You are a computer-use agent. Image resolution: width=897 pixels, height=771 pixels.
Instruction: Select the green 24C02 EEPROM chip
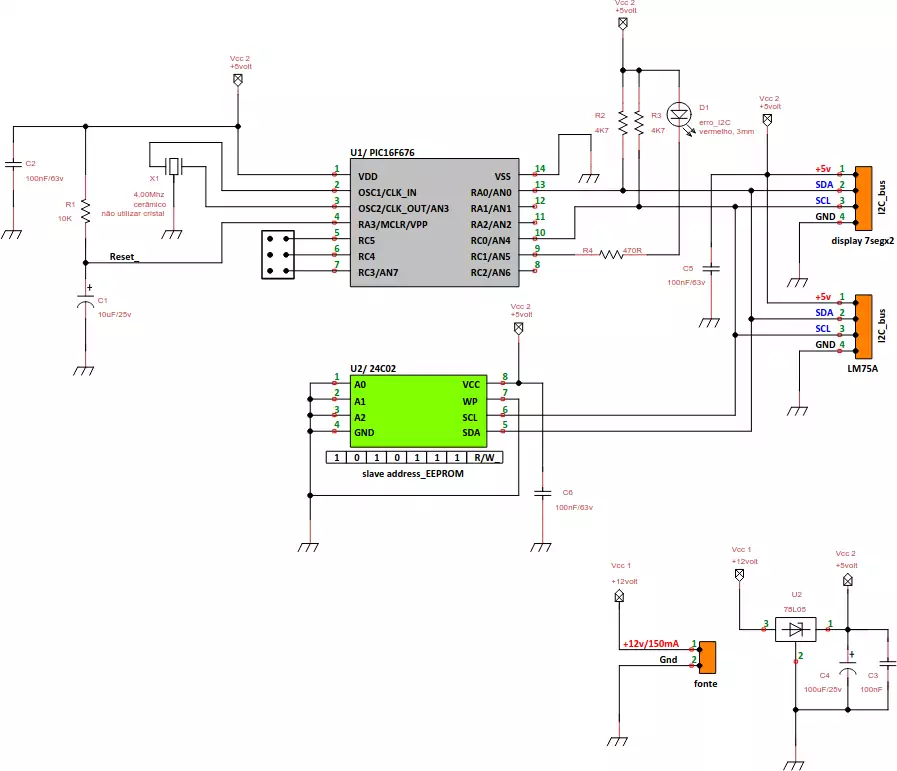[x=419, y=411]
